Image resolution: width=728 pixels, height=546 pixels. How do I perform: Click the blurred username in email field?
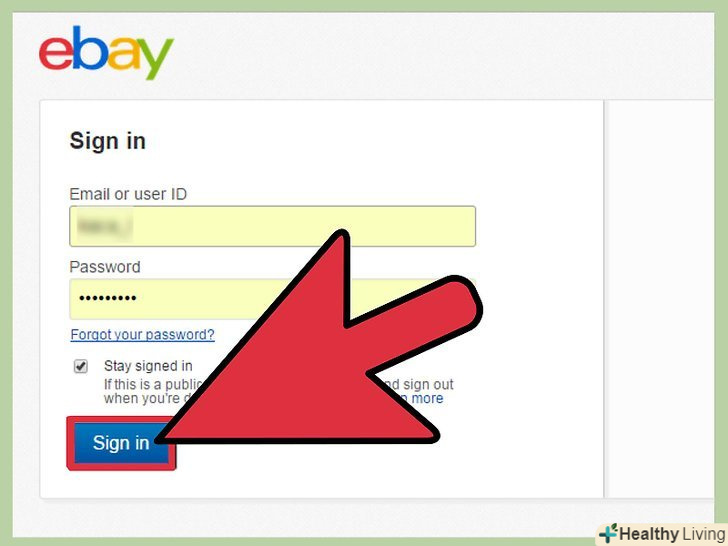pos(102,226)
